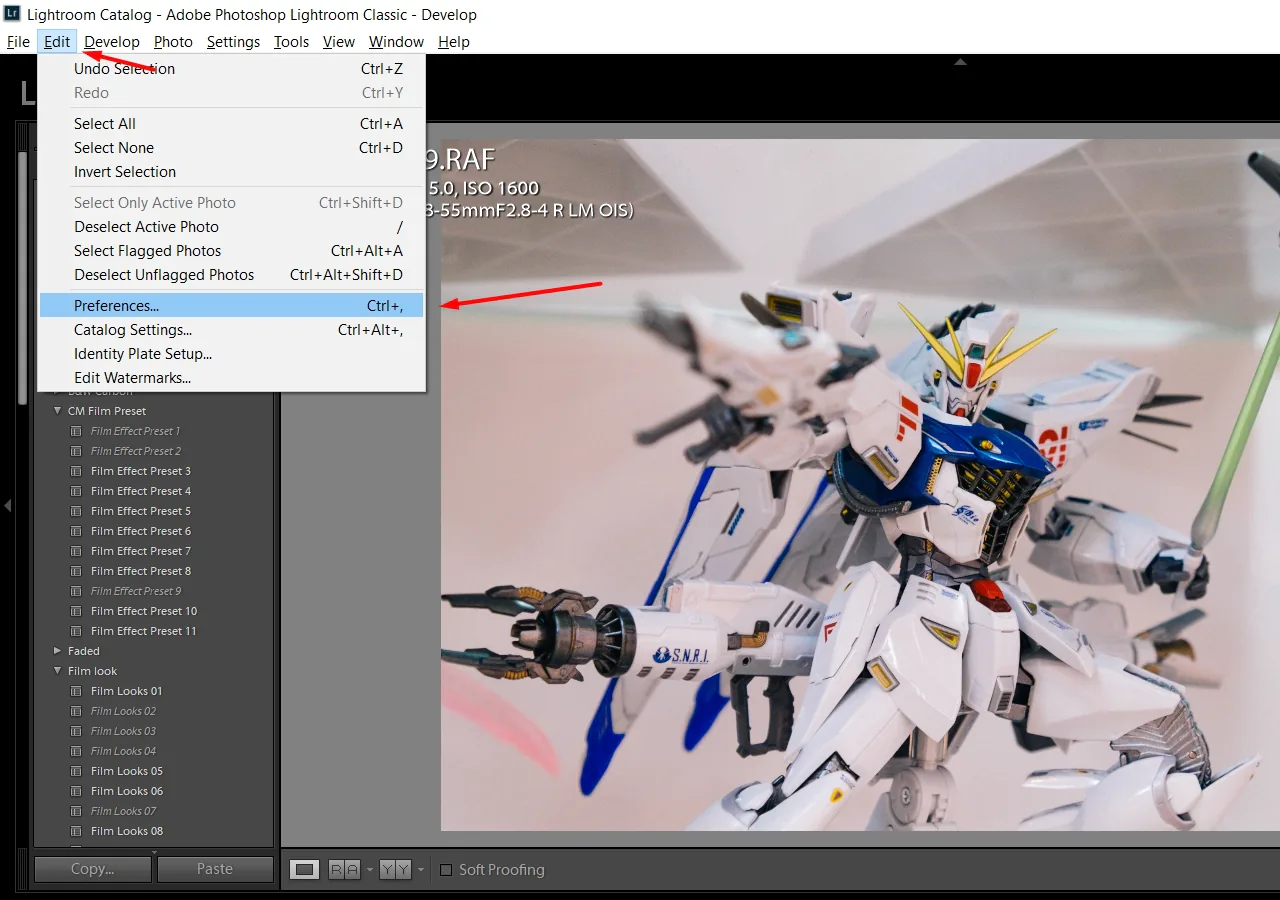Expand the Faded preset group

point(58,651)
